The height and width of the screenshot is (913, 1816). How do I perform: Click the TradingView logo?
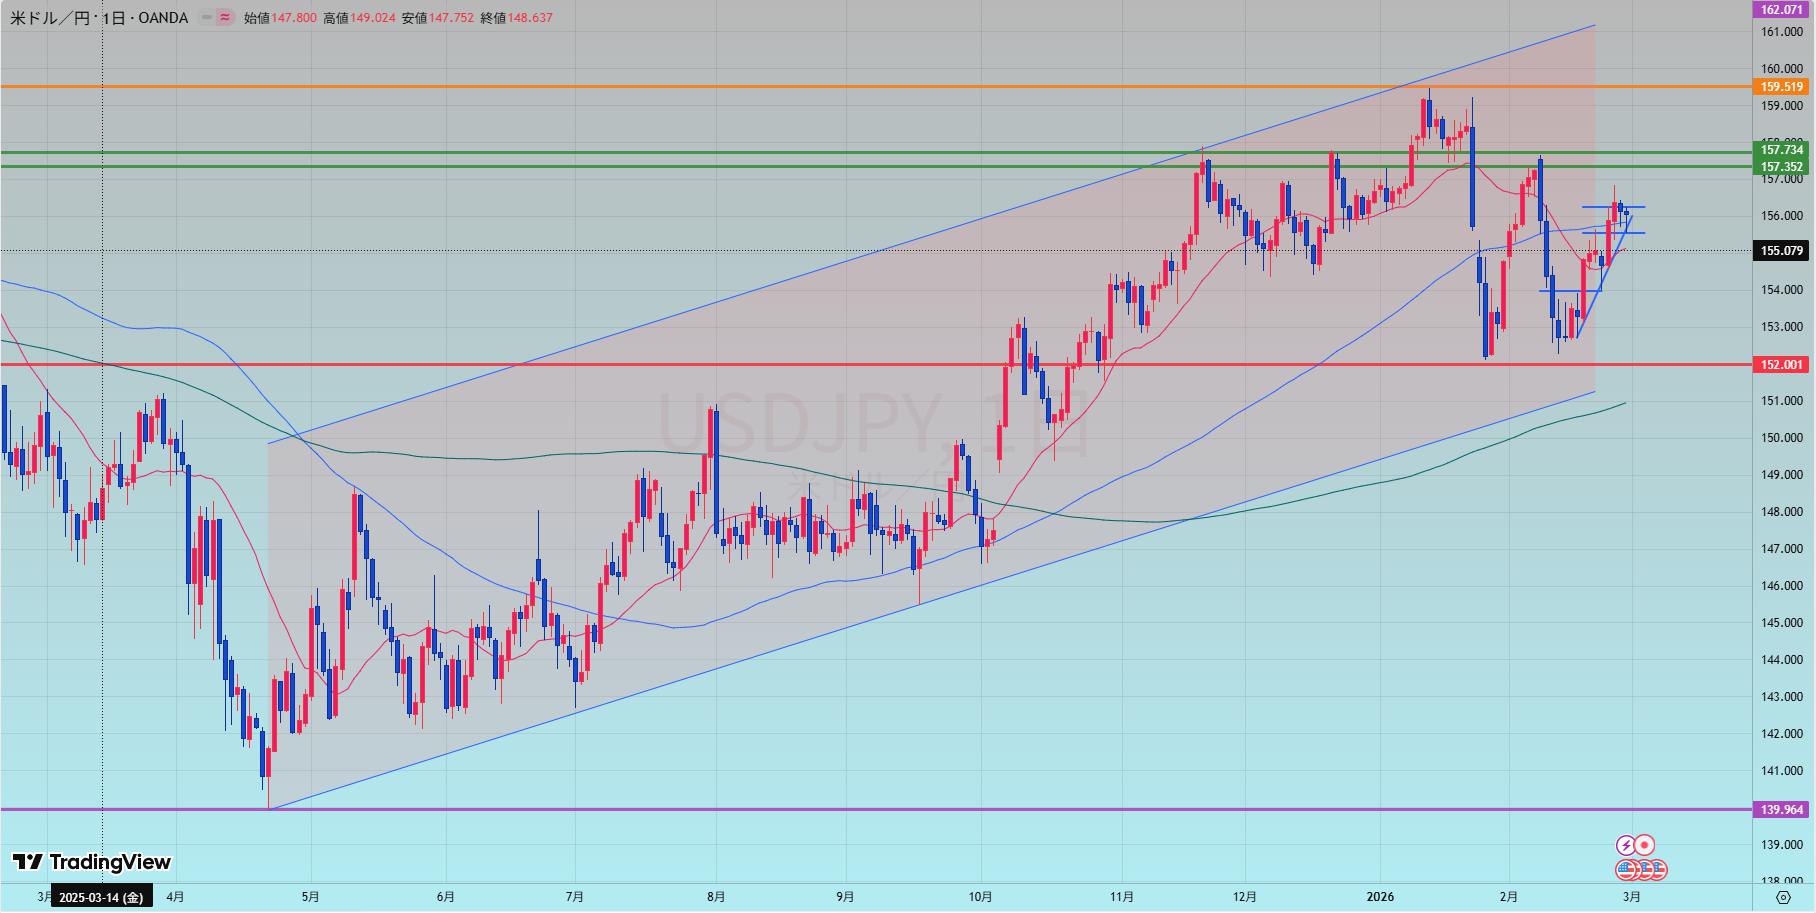pyautogui.click(x=92, y=862)
